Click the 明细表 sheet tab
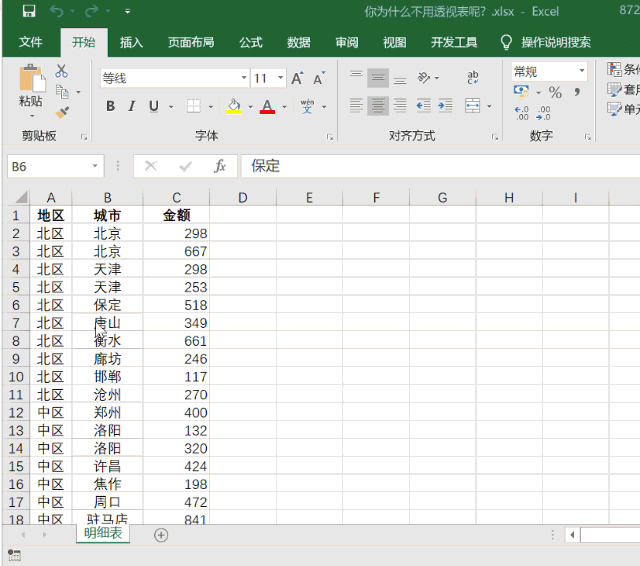640x566 pixels. [x=103, y=533]
